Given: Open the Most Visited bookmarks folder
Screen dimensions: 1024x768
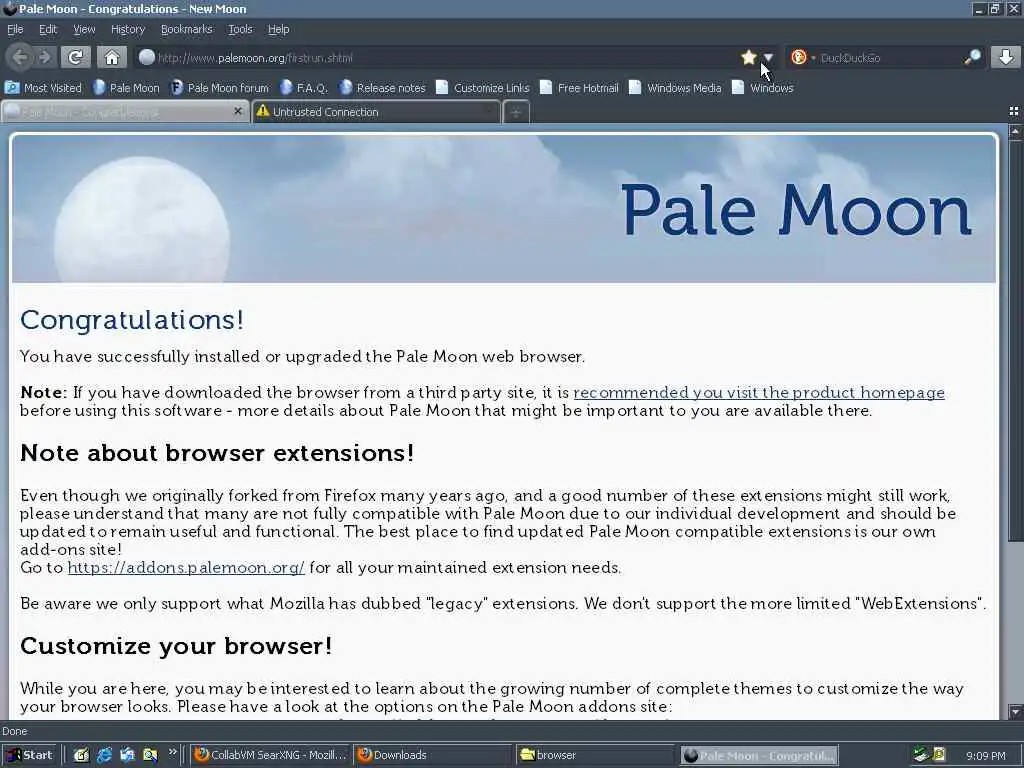Looking at the screenshot, I should click(x=43, y=88).
